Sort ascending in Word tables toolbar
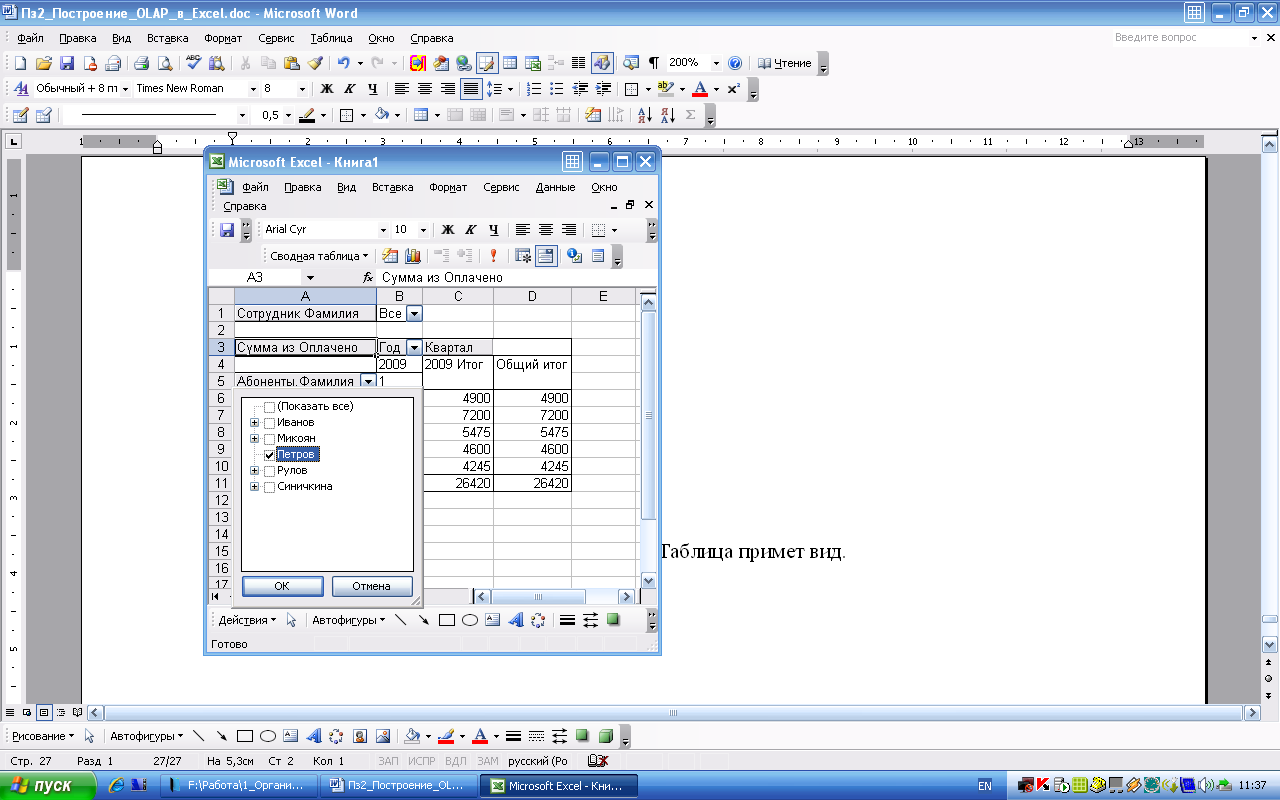1280x800 pixels. click(644, 115)
